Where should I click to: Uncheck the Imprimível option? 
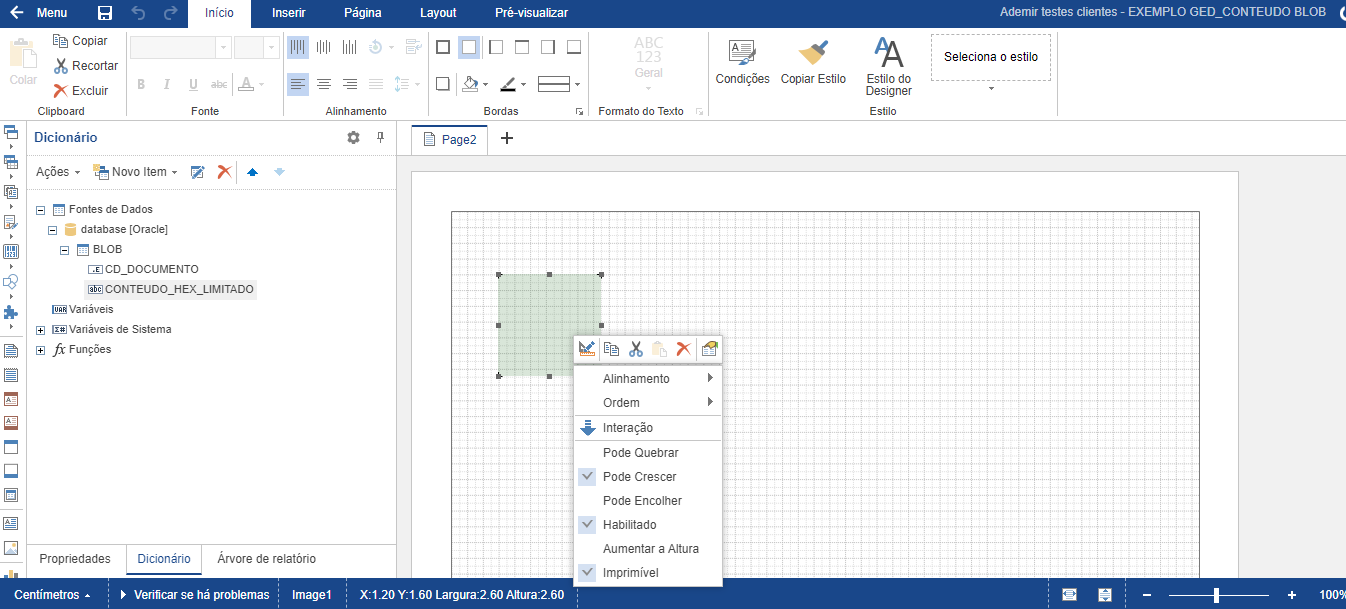[x=630, y=573]
